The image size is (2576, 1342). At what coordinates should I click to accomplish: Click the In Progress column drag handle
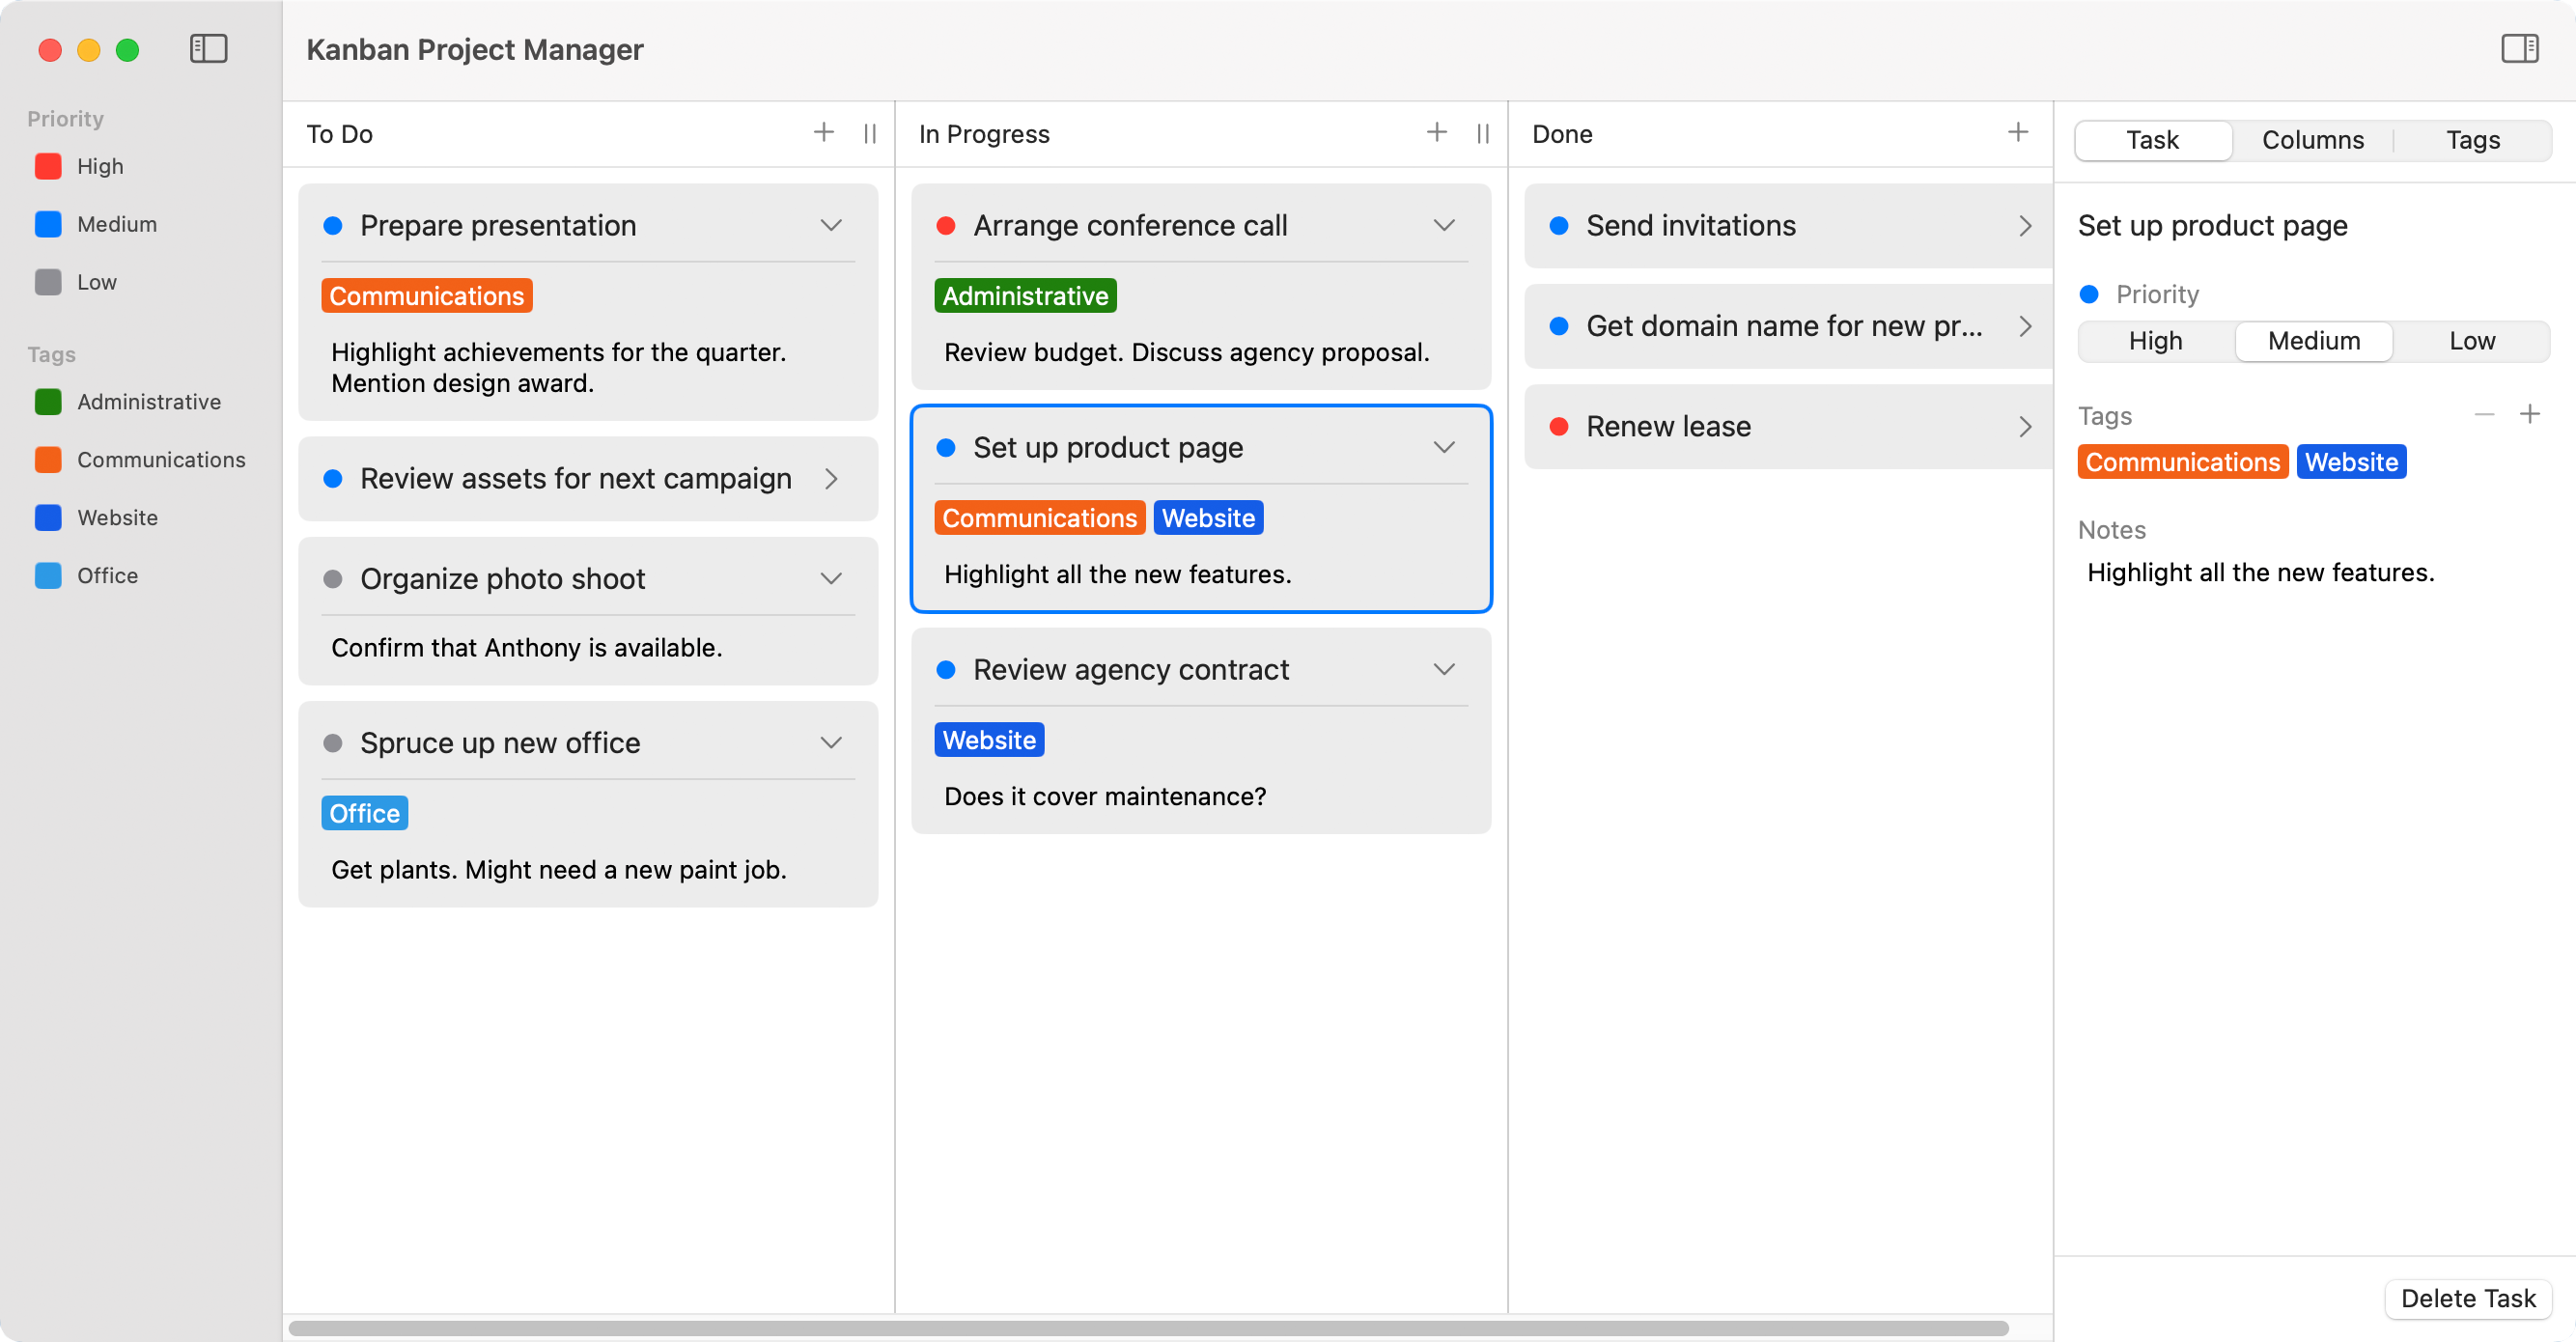click(1483, 133)
